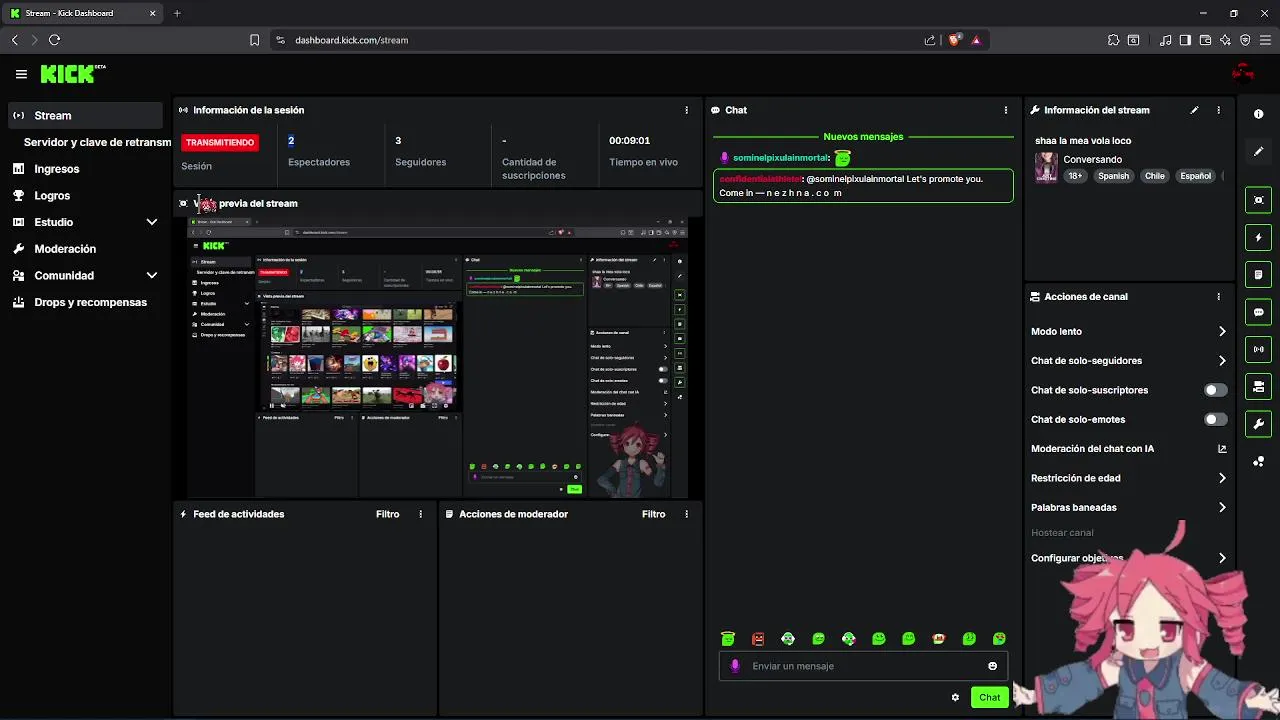Click the browser share icon
Viewport: 1280px width, 720px height.
pos(930,40)
